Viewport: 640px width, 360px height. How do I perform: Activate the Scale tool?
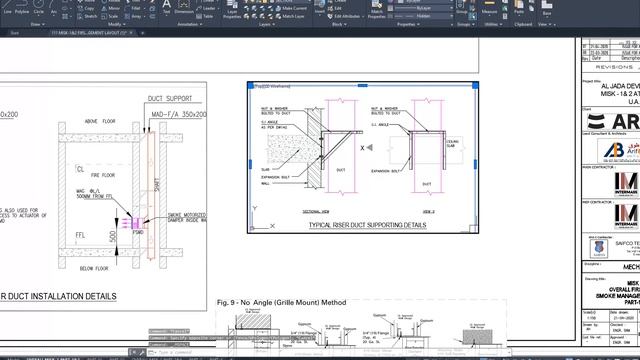[110, 16]
